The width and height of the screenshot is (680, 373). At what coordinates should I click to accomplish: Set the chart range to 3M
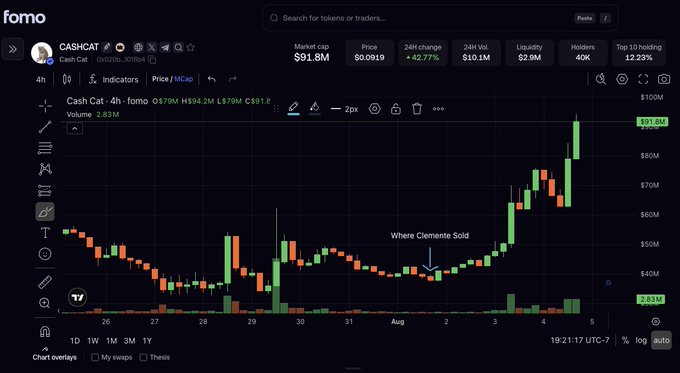pyautogui.click(x=129, y=341)
